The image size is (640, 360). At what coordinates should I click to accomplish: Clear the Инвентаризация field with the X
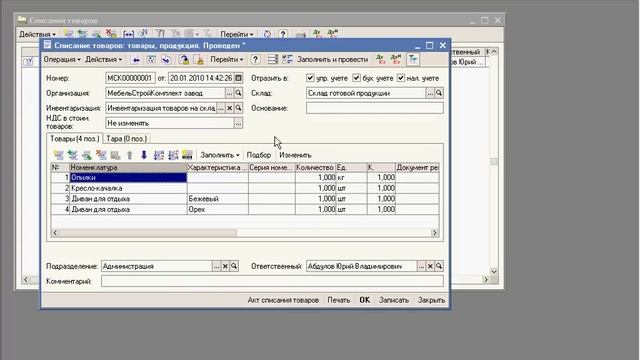229,108
